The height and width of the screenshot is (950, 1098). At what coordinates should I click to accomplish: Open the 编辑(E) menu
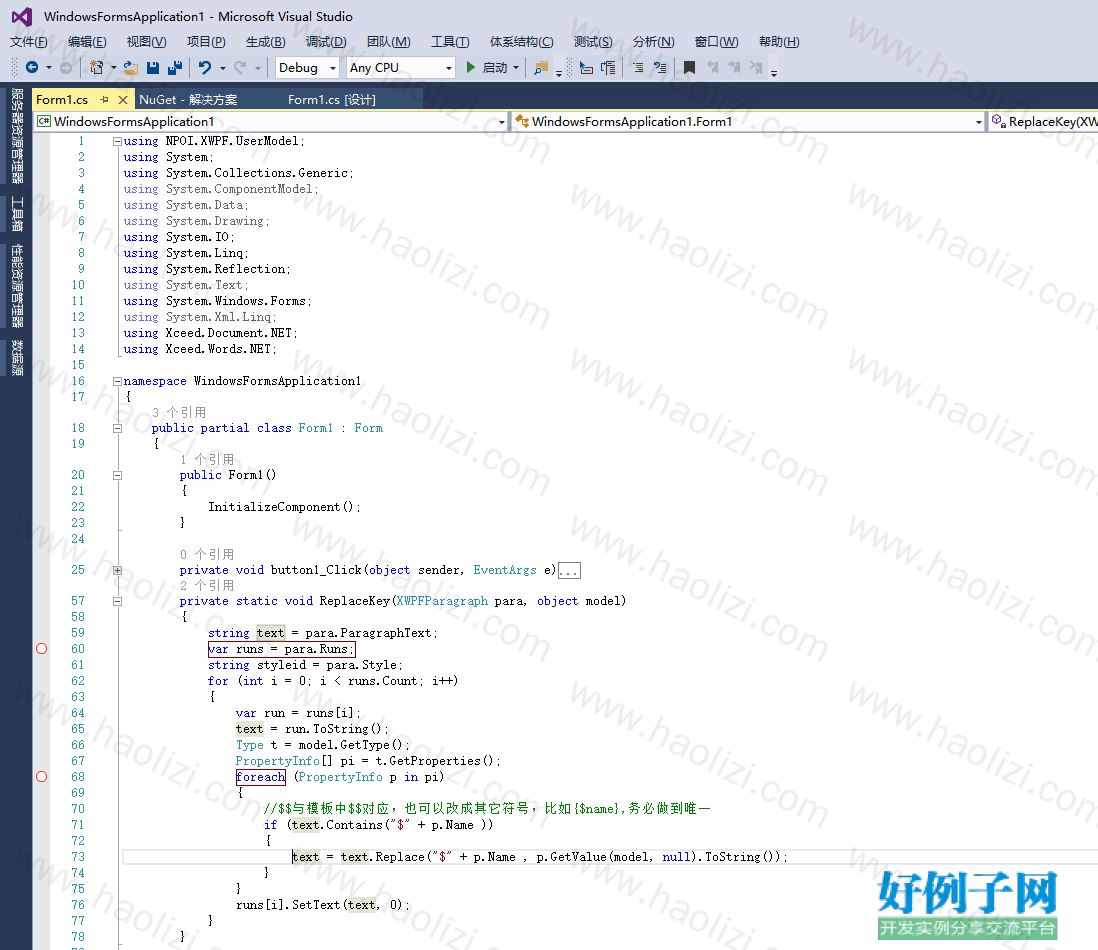point(87,41)
